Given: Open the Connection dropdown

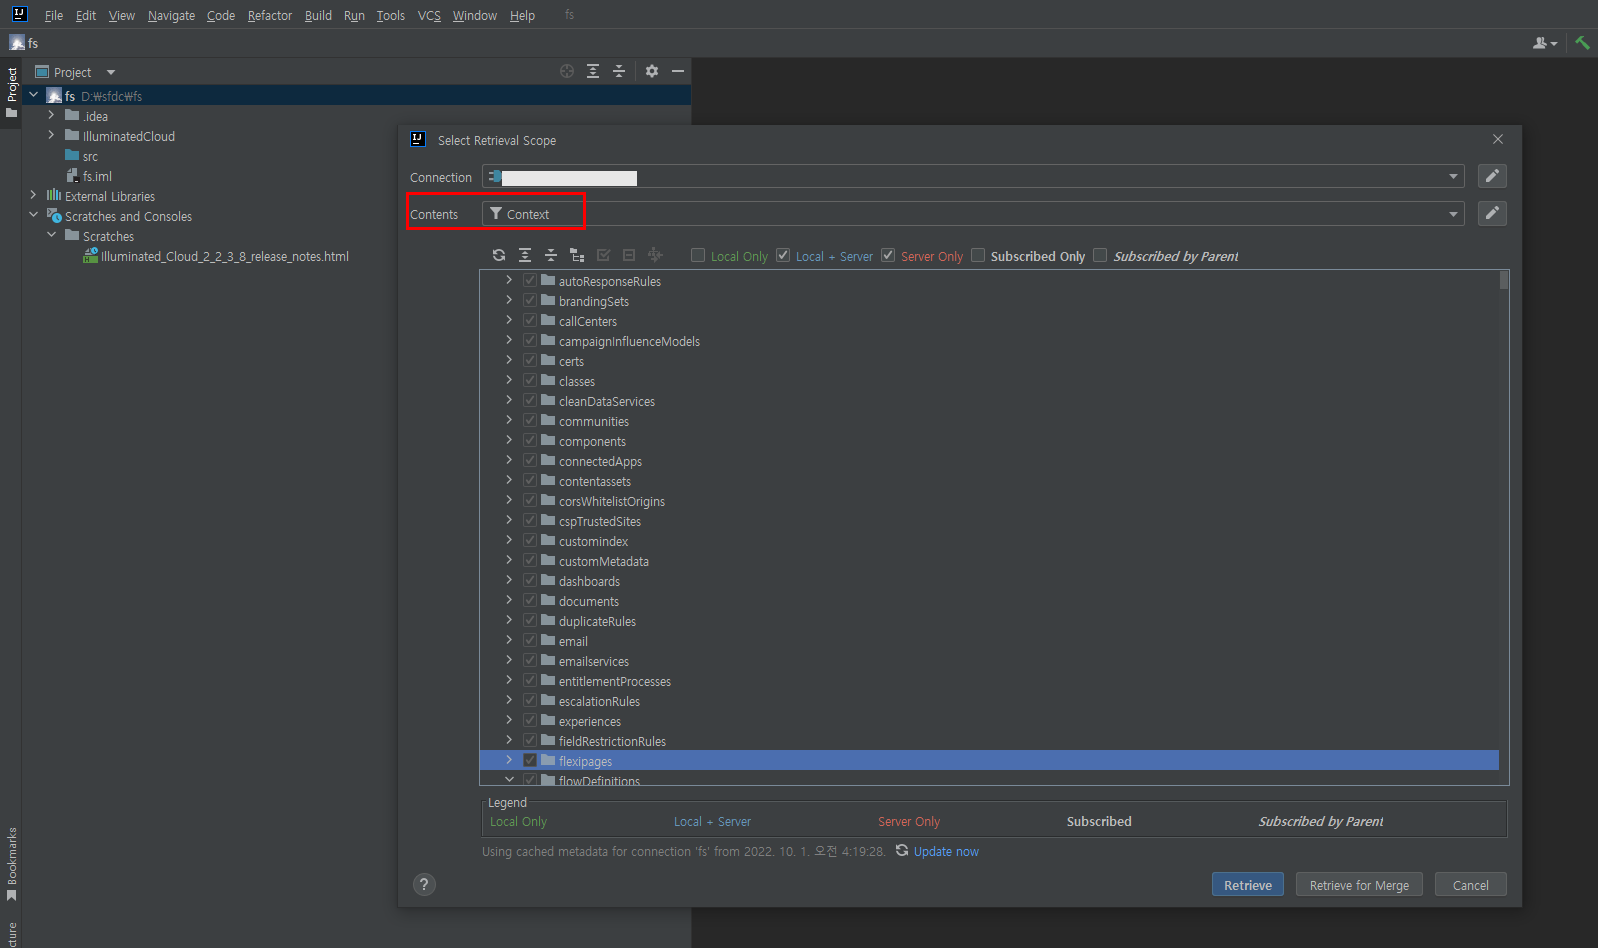Looking at the screenshot, I should (x=1453, y=176).
